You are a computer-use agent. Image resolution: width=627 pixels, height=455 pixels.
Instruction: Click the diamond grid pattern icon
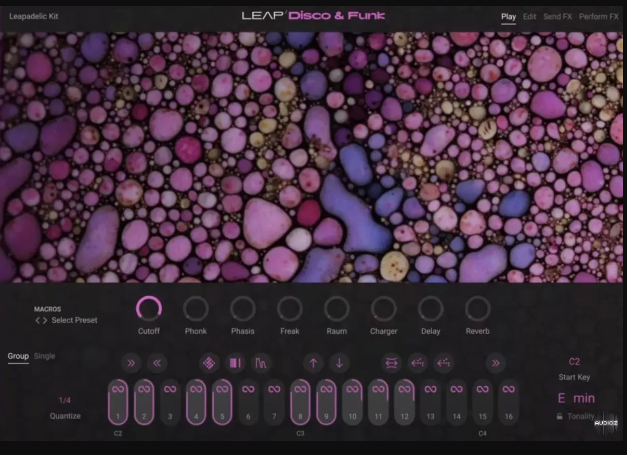209,363
